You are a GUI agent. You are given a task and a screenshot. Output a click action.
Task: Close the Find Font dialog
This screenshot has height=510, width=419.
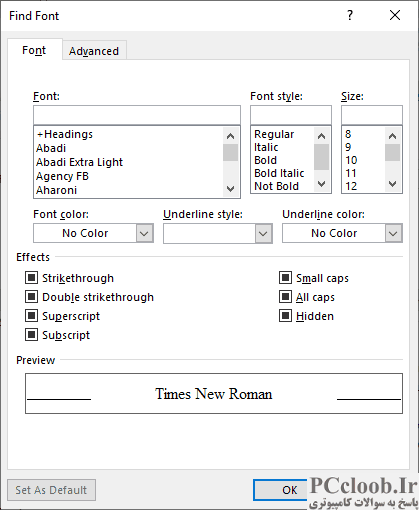395,15
